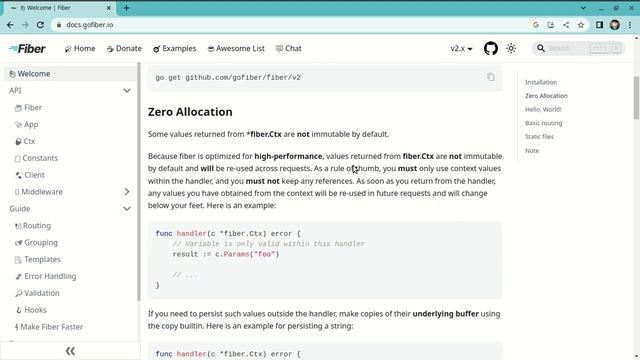The image size is (640, 360).
Task: Open the Fiber GitHub repository icon
Action: click(x=491, y=49)
